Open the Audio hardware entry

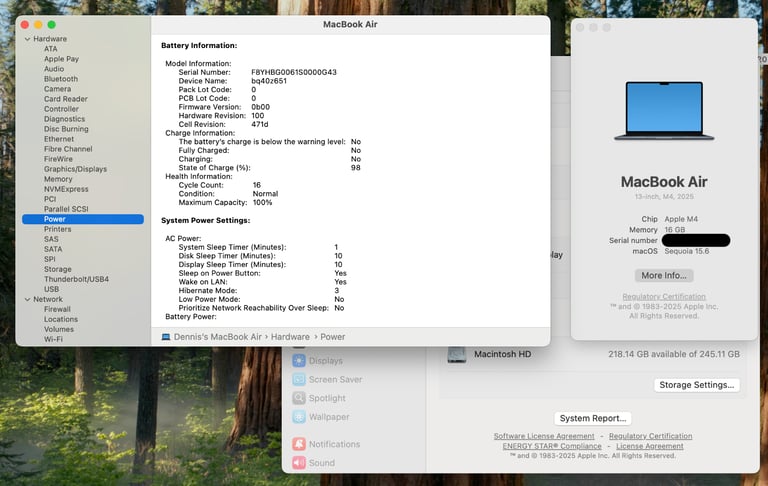click(54, 69)
